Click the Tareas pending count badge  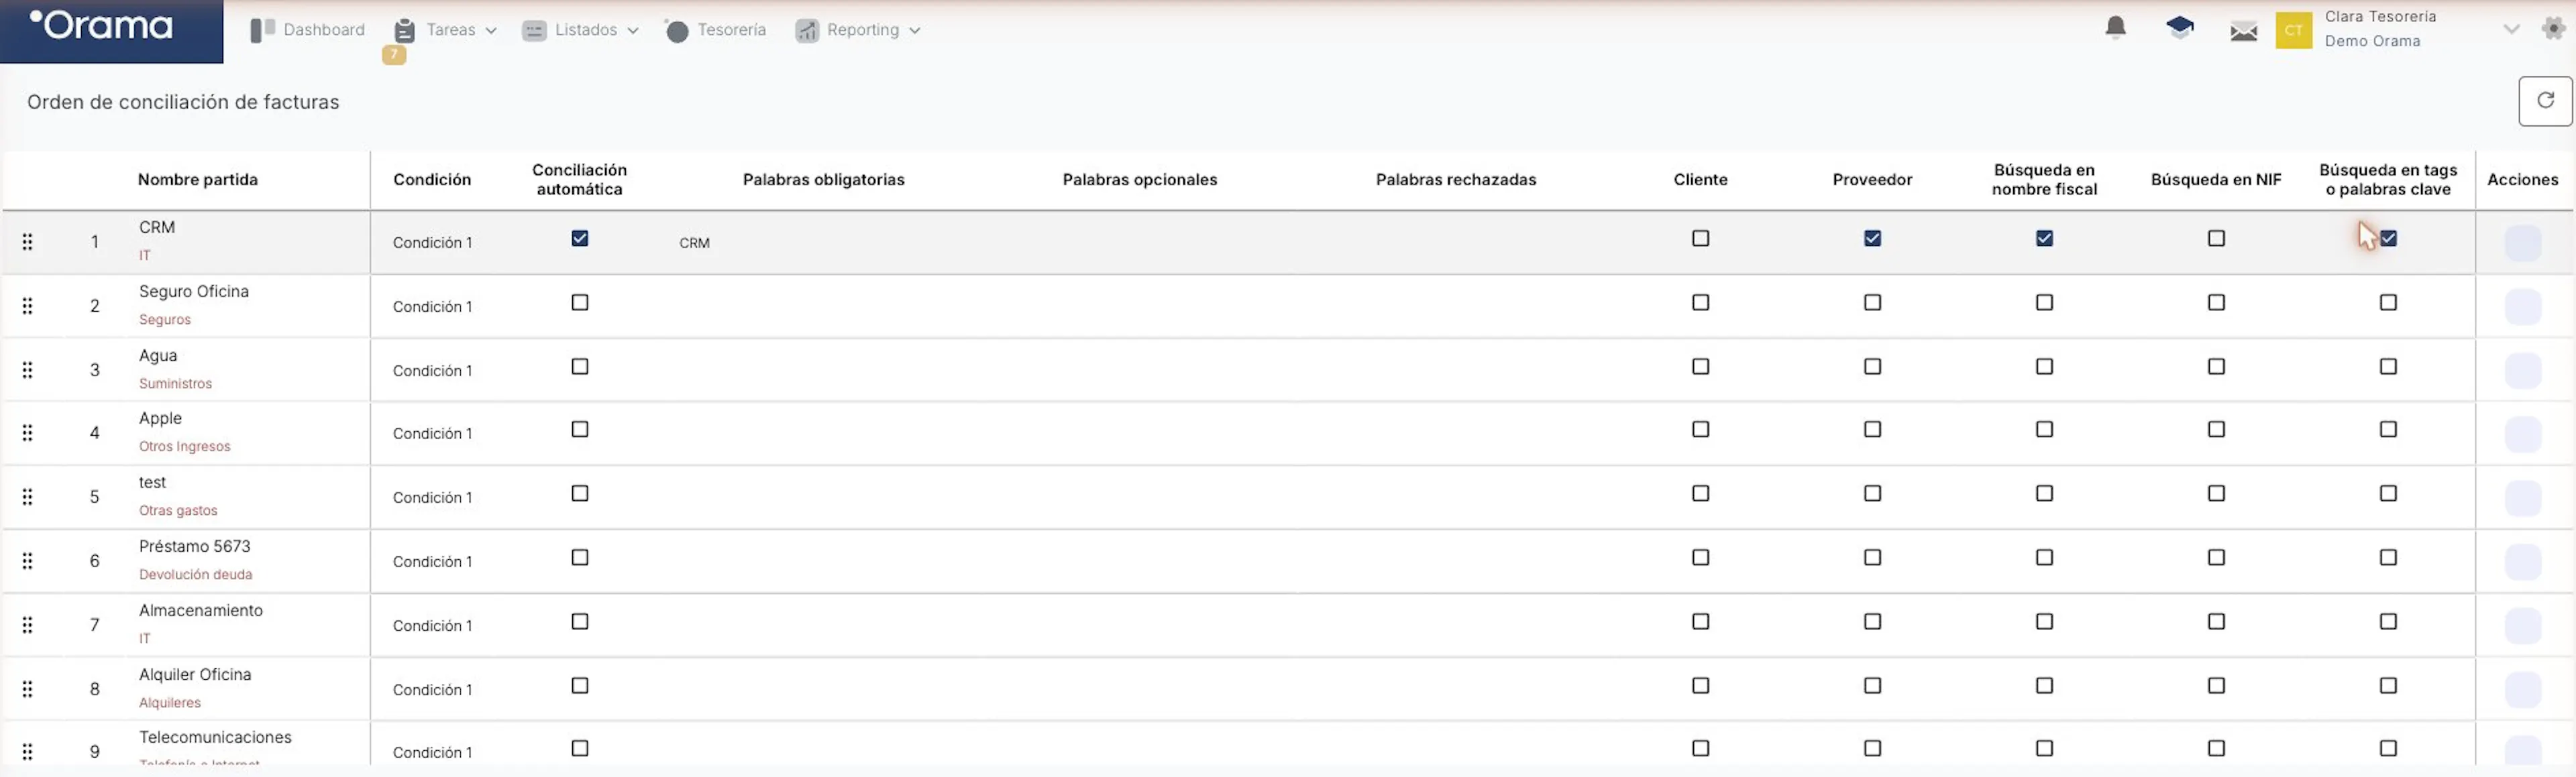pyautogui.click(x=394, y=55)
